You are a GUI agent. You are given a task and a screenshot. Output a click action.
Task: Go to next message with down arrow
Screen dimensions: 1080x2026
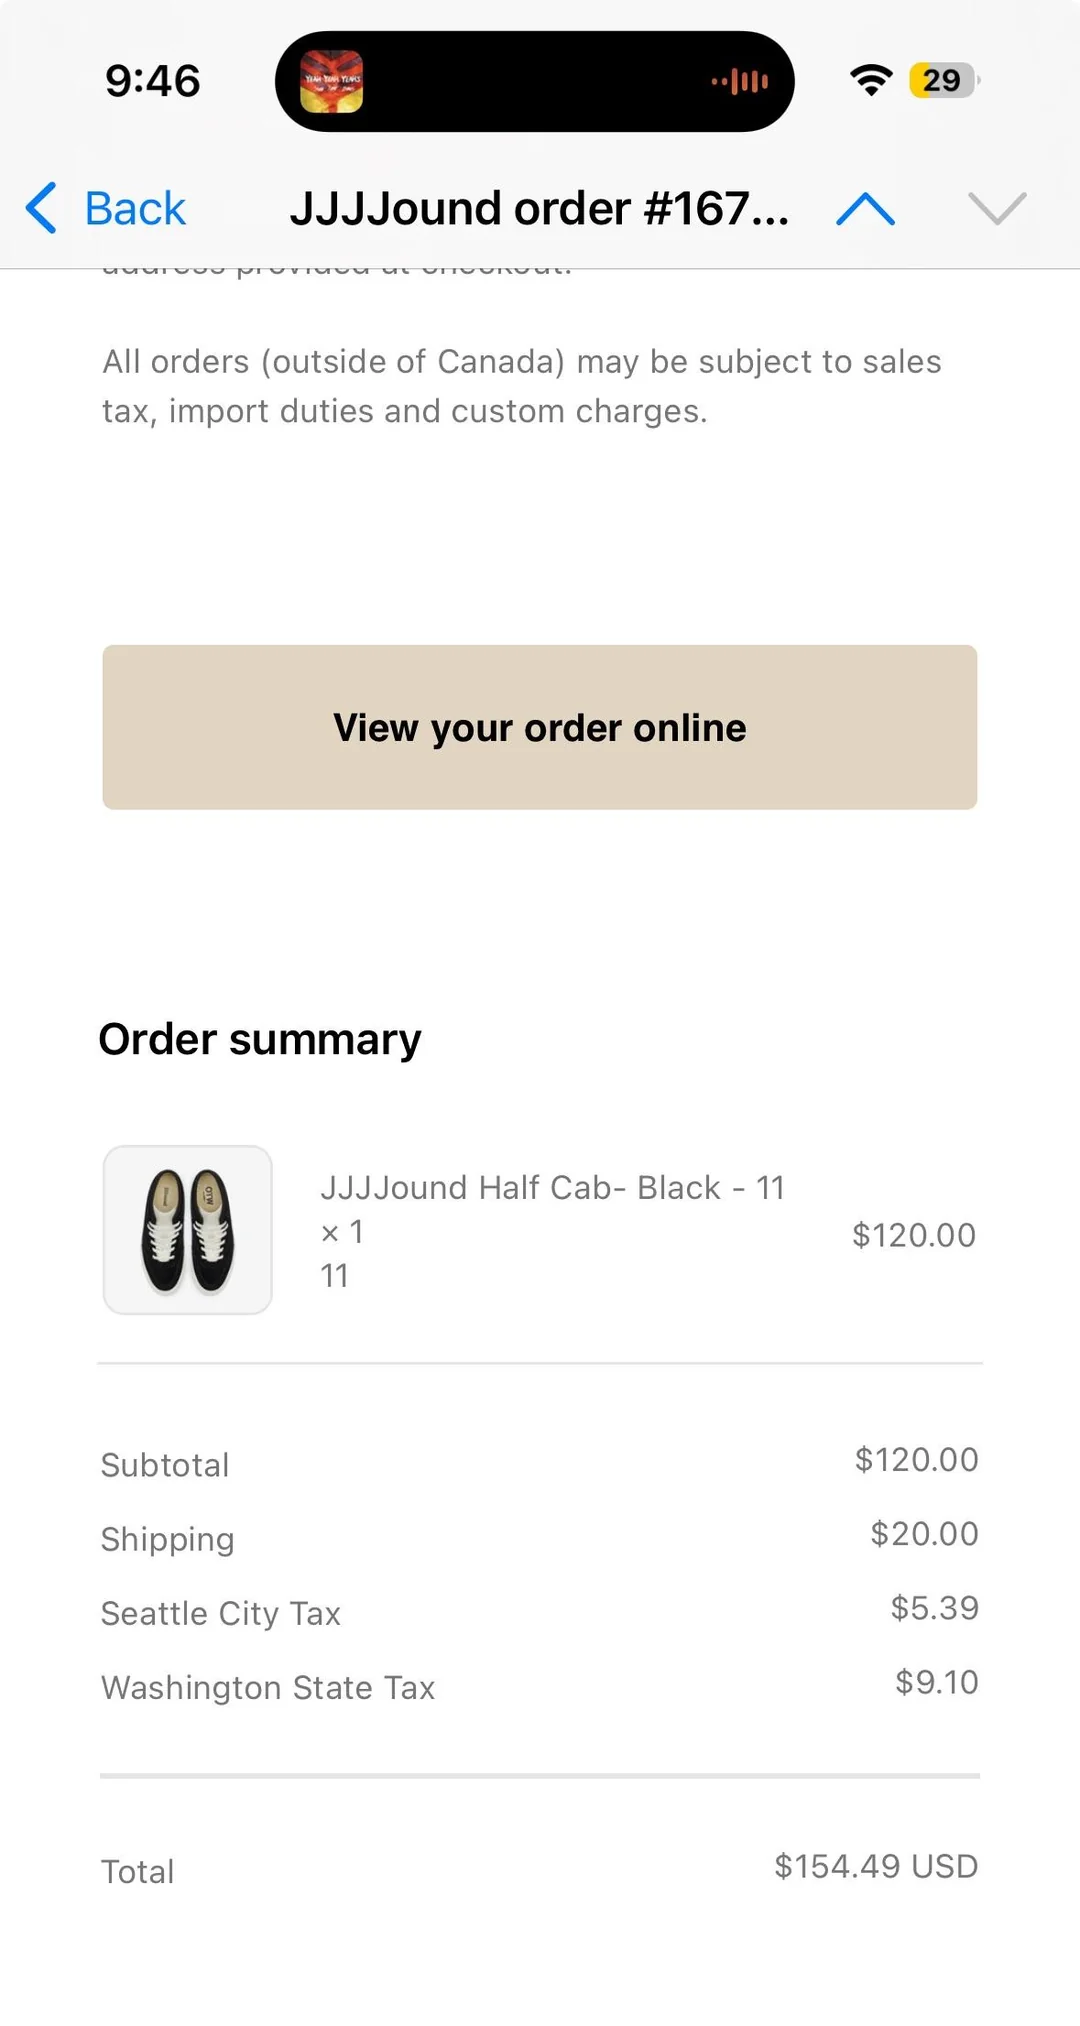[x=997, y=208]
